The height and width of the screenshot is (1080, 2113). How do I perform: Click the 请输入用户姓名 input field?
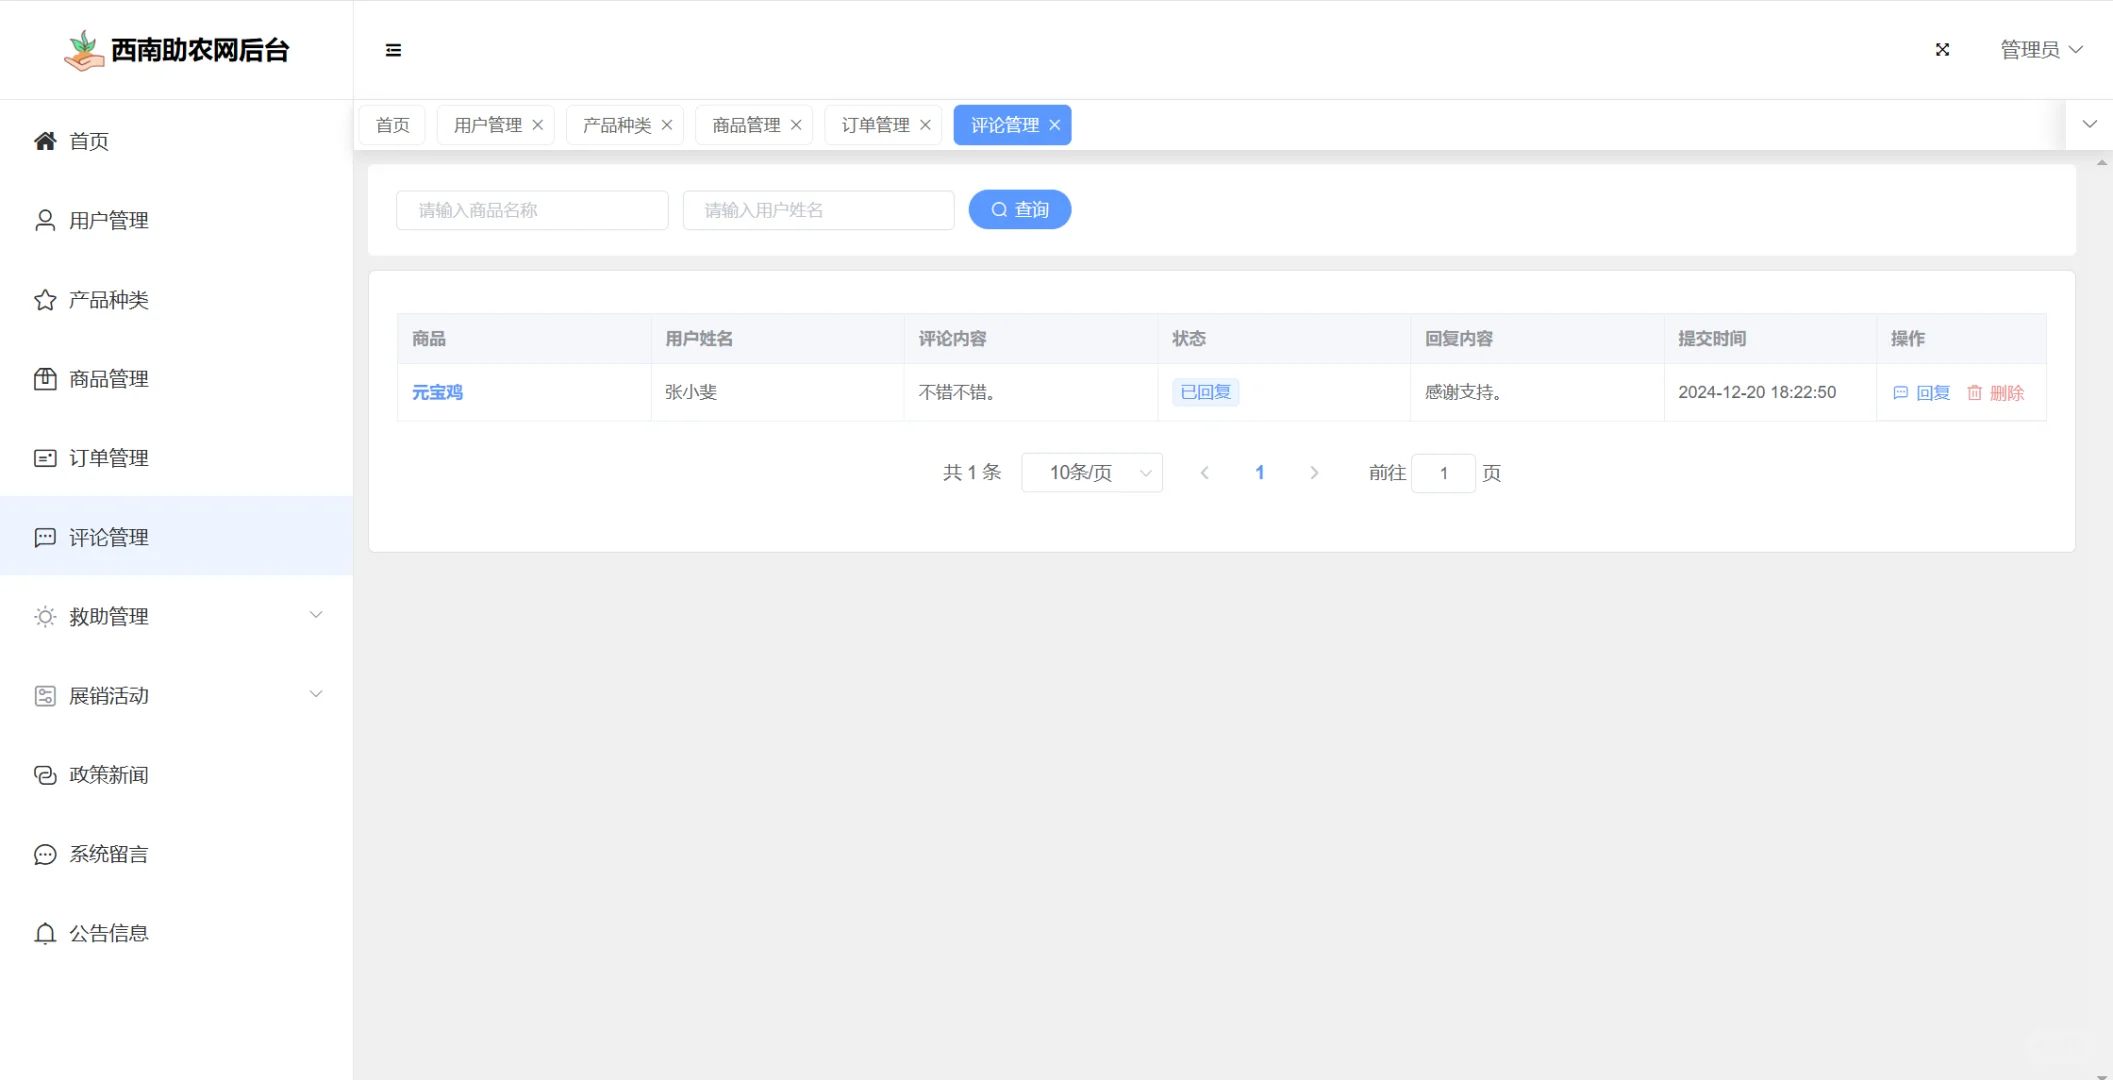coord(818,209)
